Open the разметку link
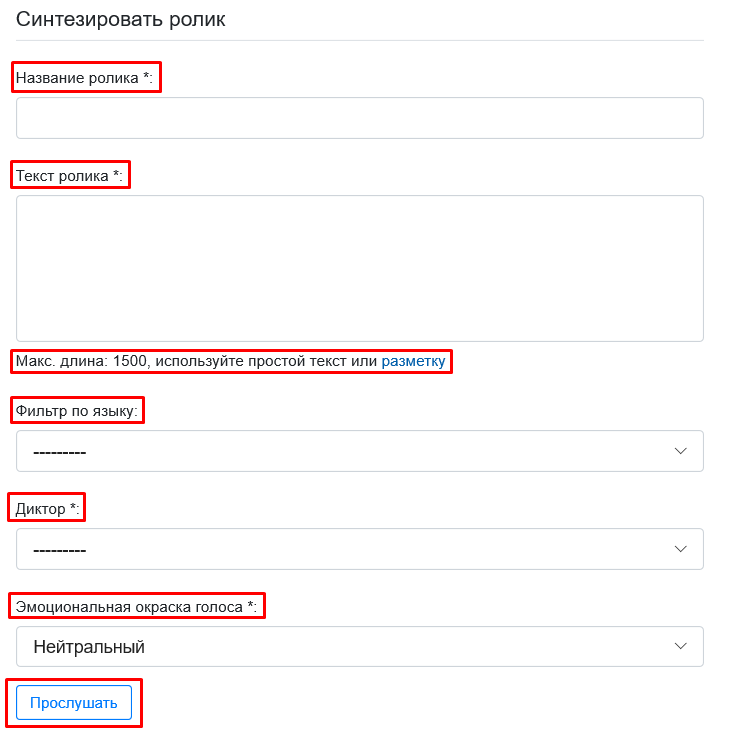The image size is (730, 732). pyautogui.click(x=413, y=361)
